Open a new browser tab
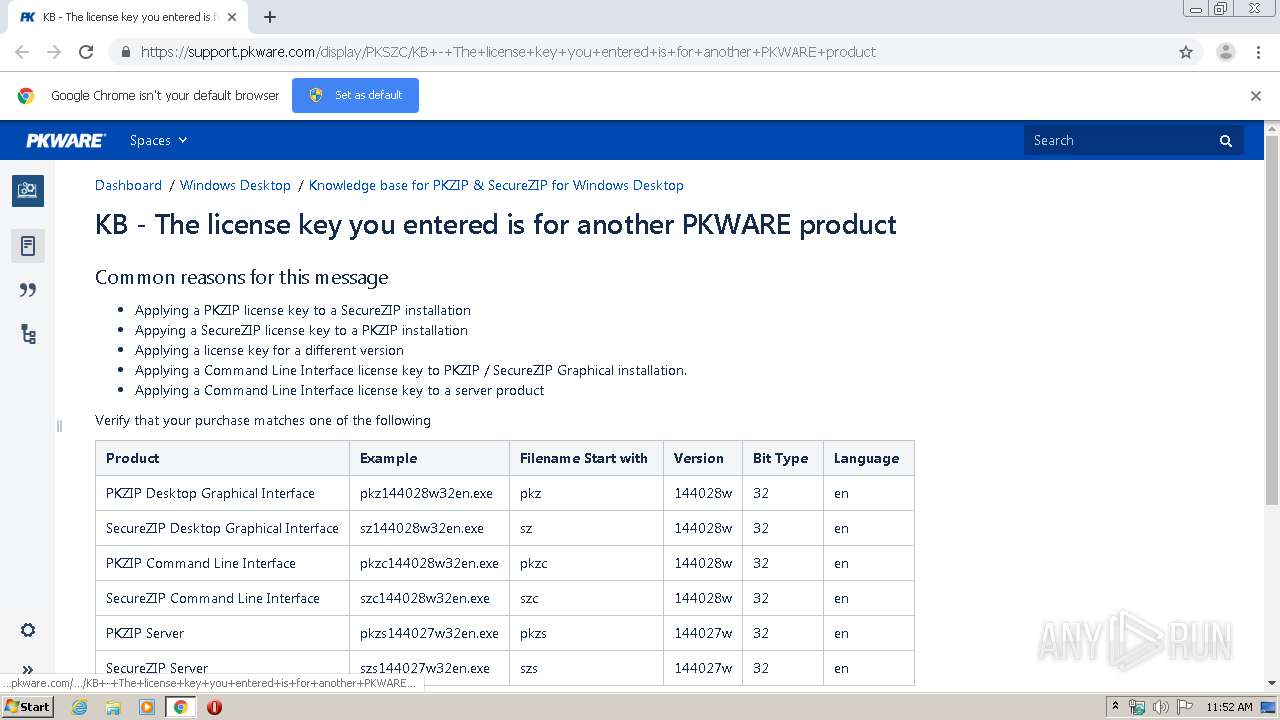This screenshot has width=1280, height=720. point(270,17)
